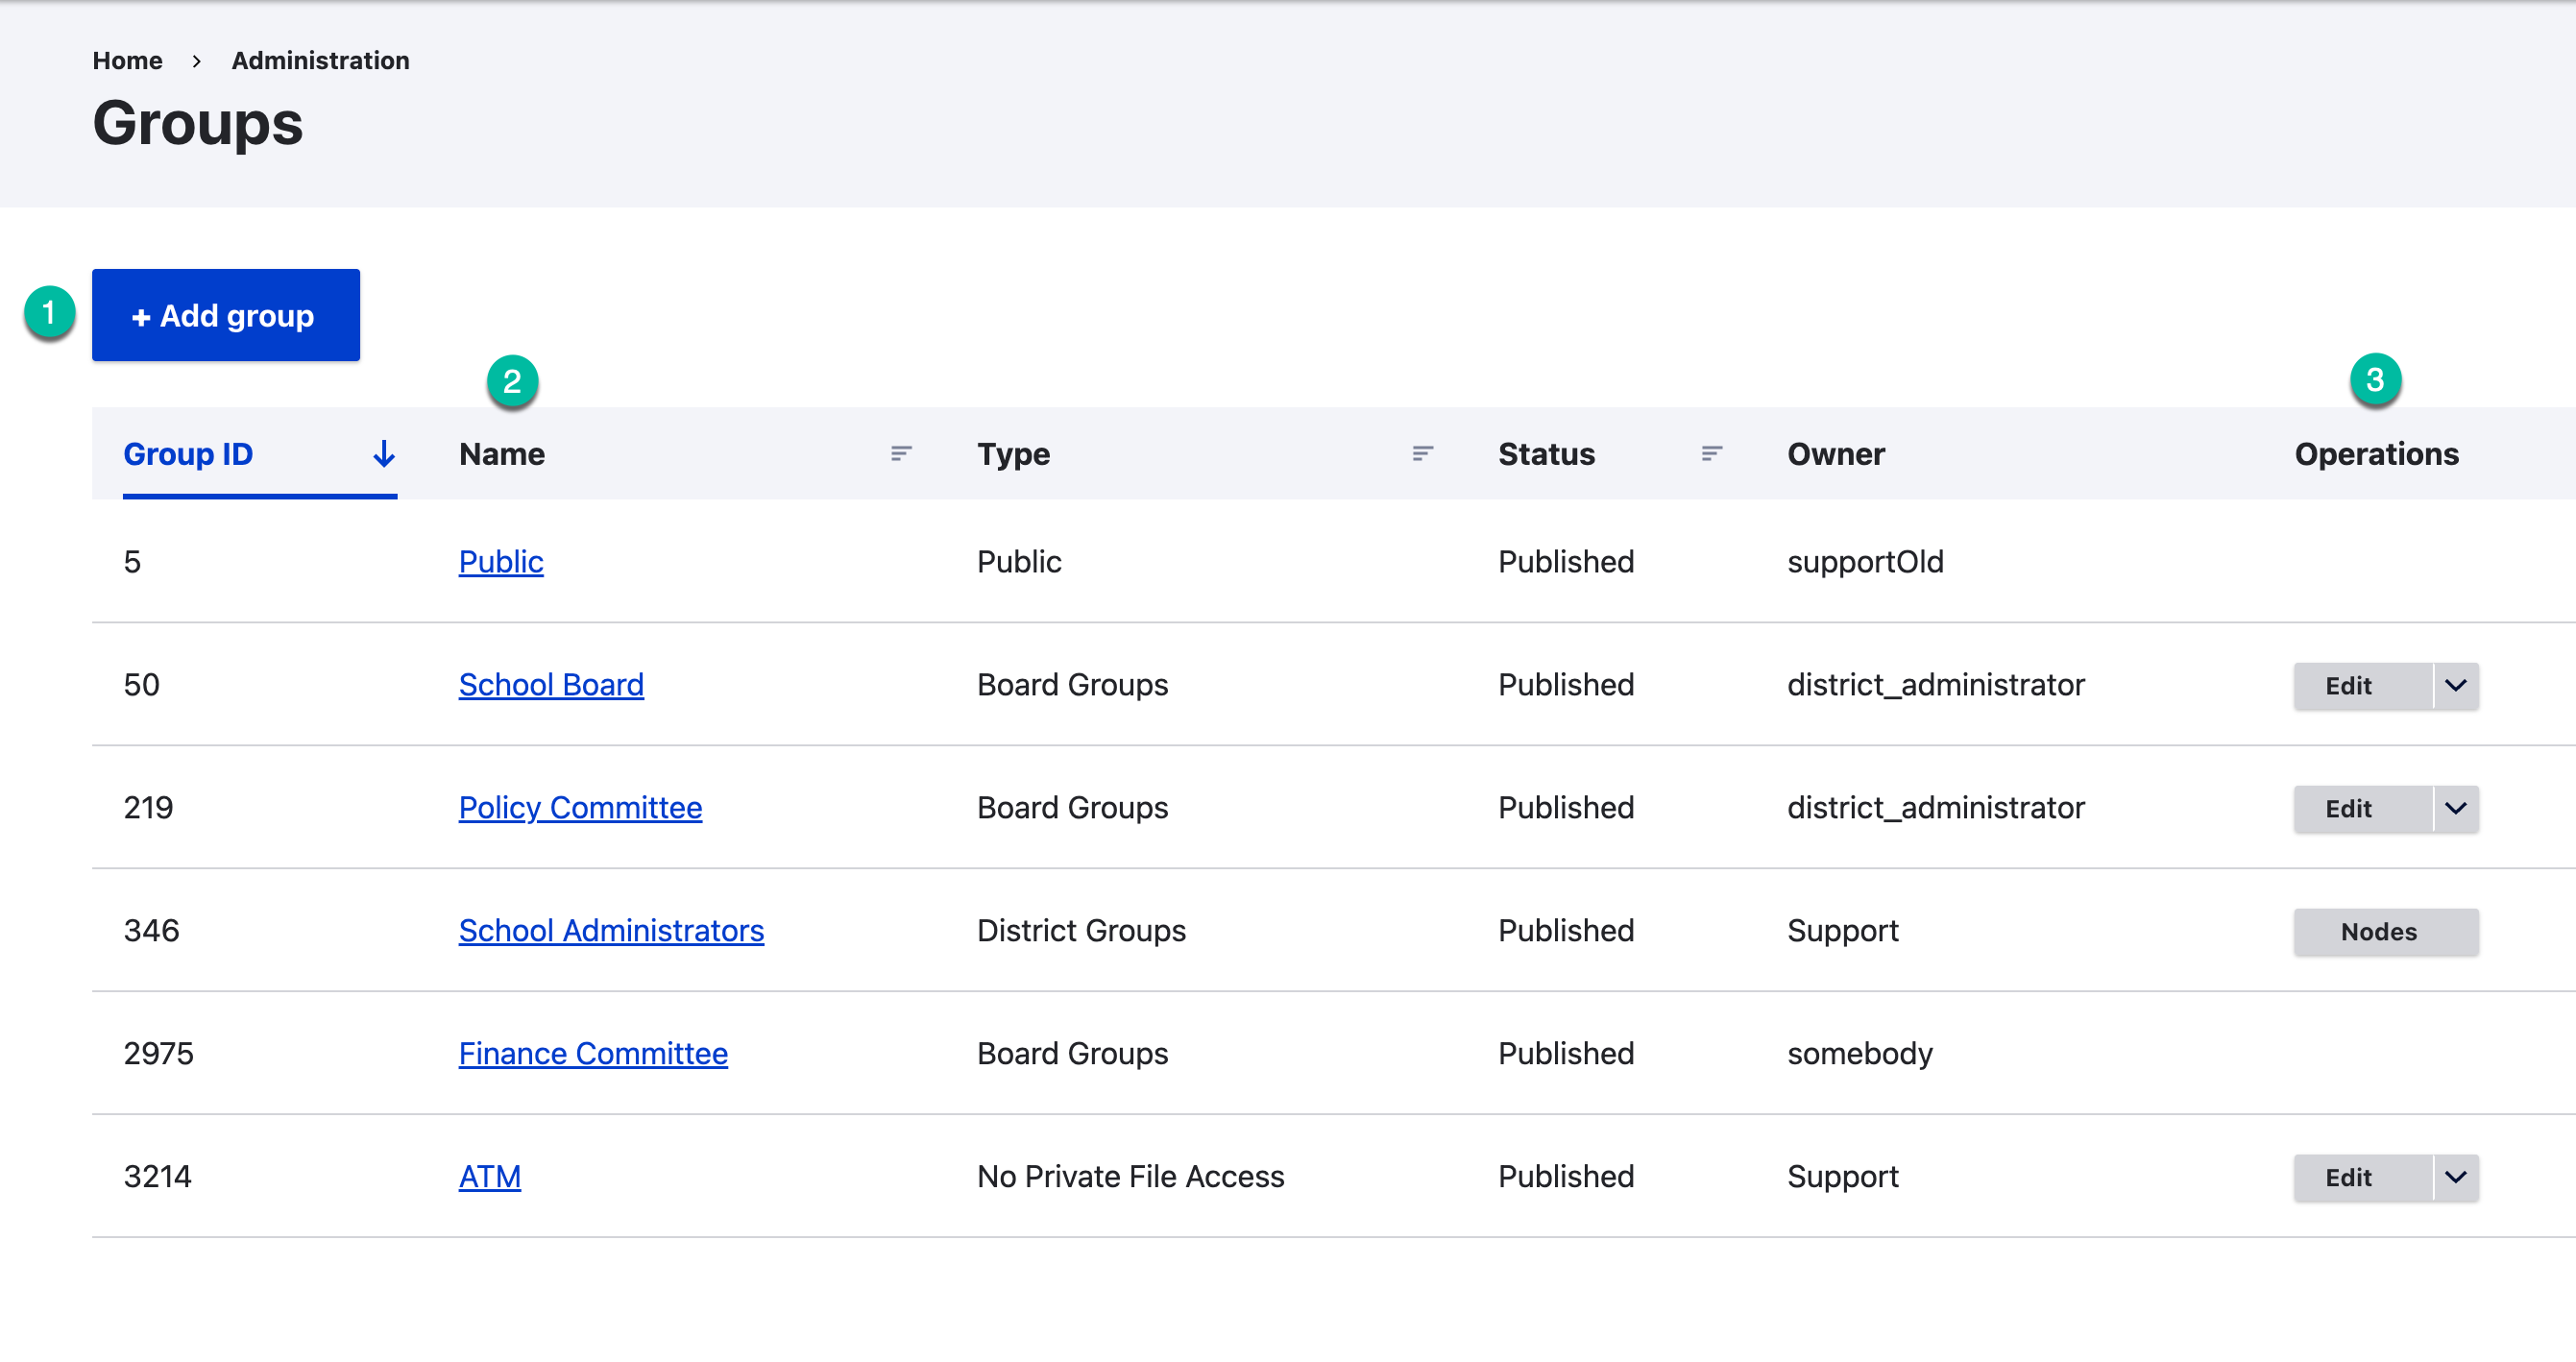This screenshot has height=1362, width=2576.
Task: Select the Group ID cell 3214
Action: click(x=157, y=1176)
